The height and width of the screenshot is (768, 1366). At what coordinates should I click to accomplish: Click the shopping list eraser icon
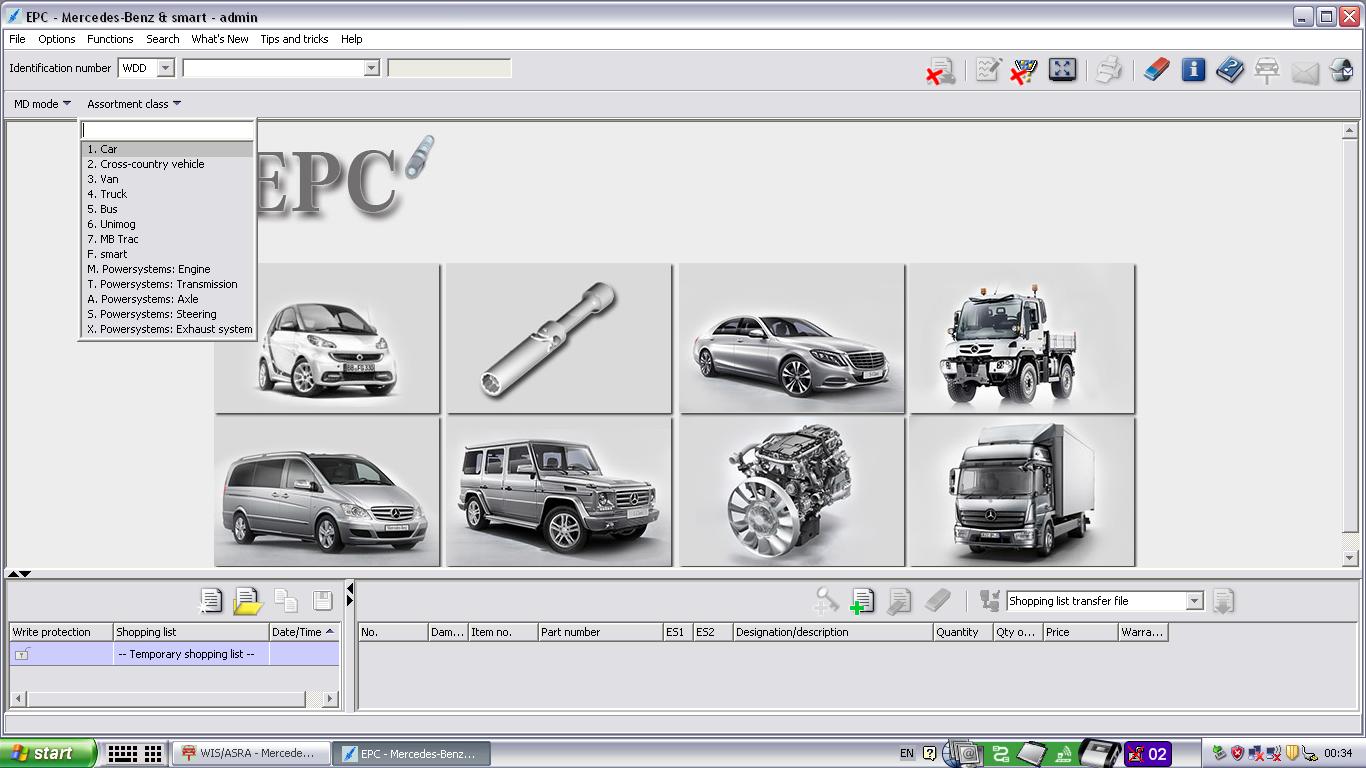point(937,600)
